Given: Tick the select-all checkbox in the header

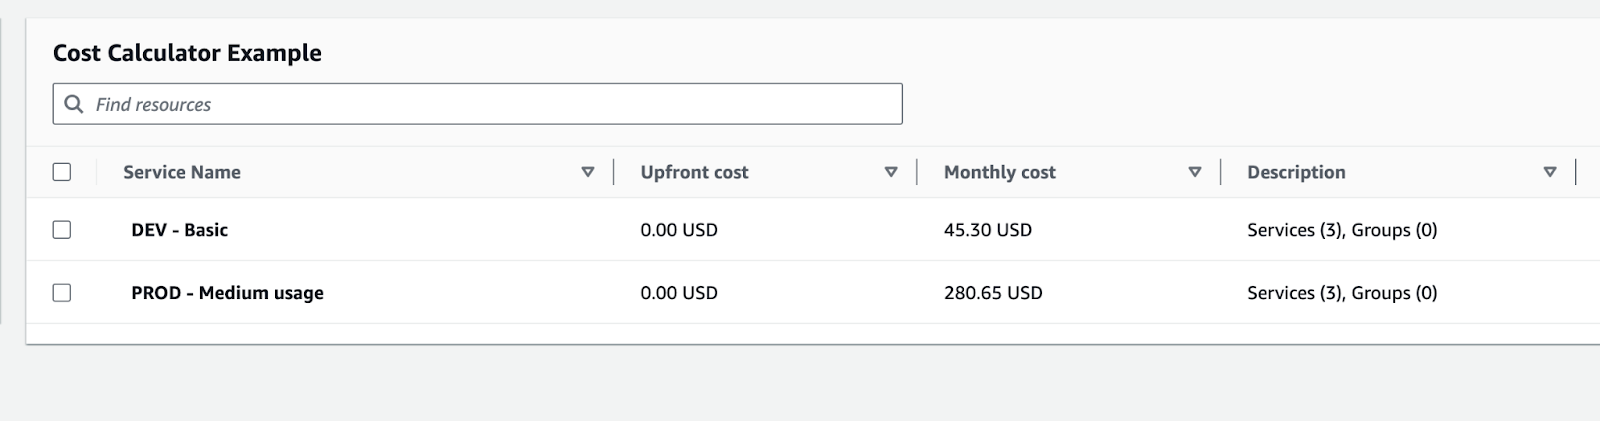Looking at the screenshot, I should point(62,172).
